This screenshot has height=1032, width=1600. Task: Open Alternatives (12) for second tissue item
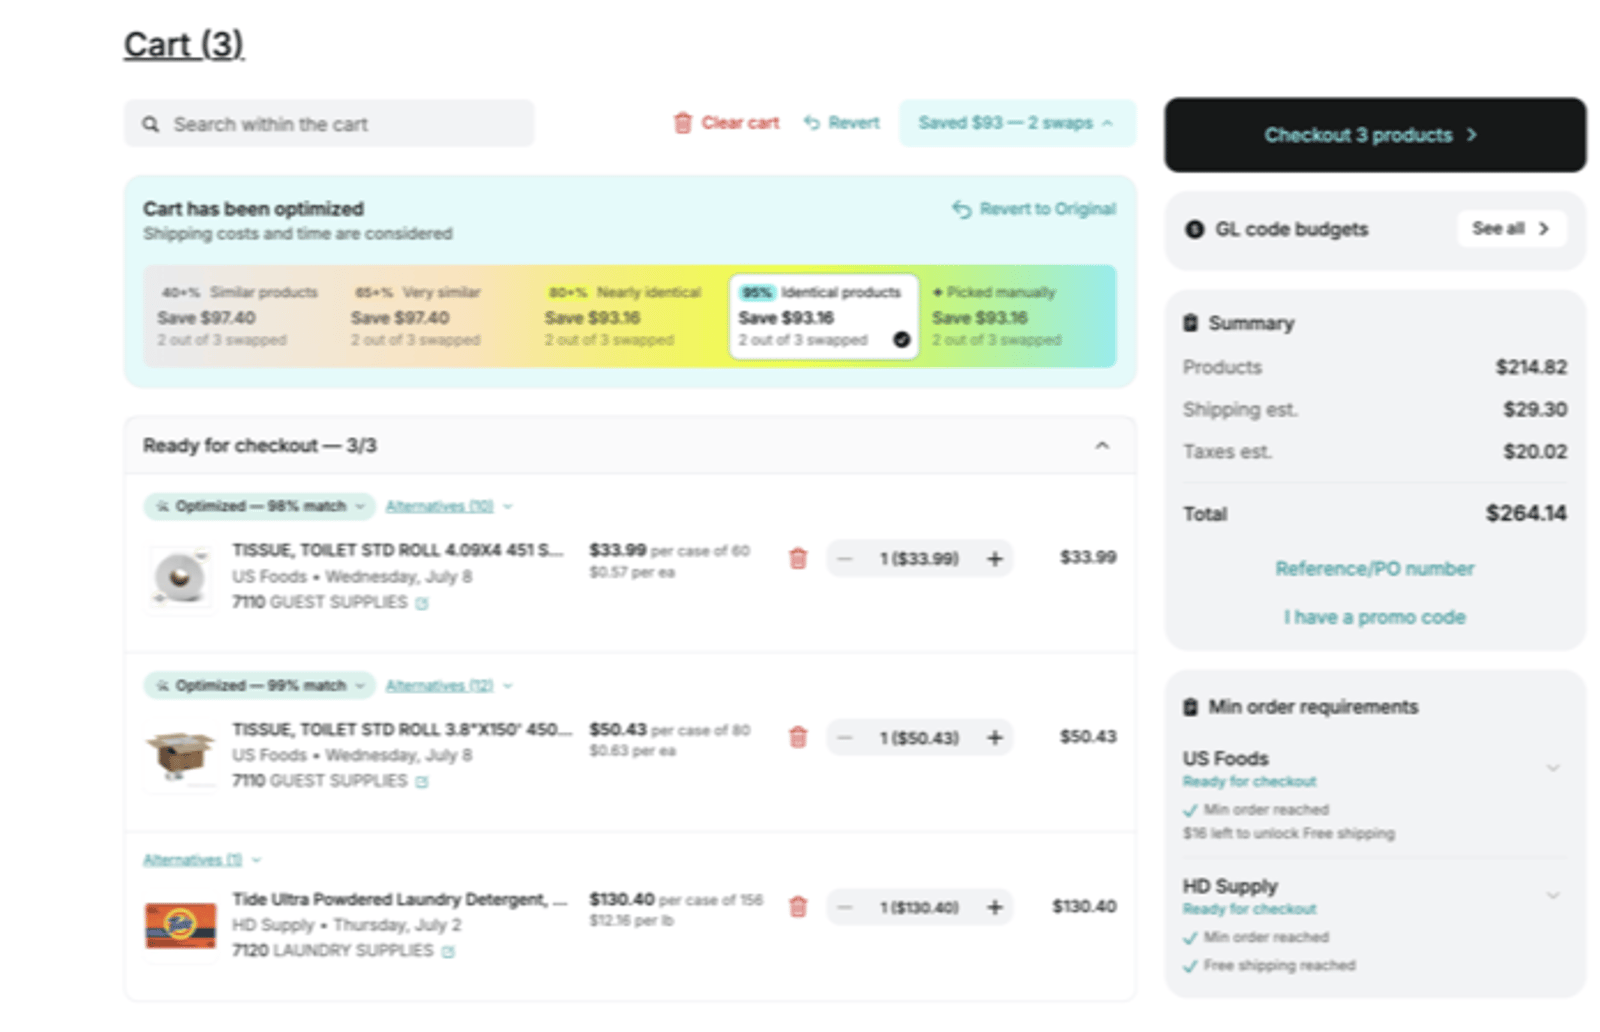click(449, 686)
